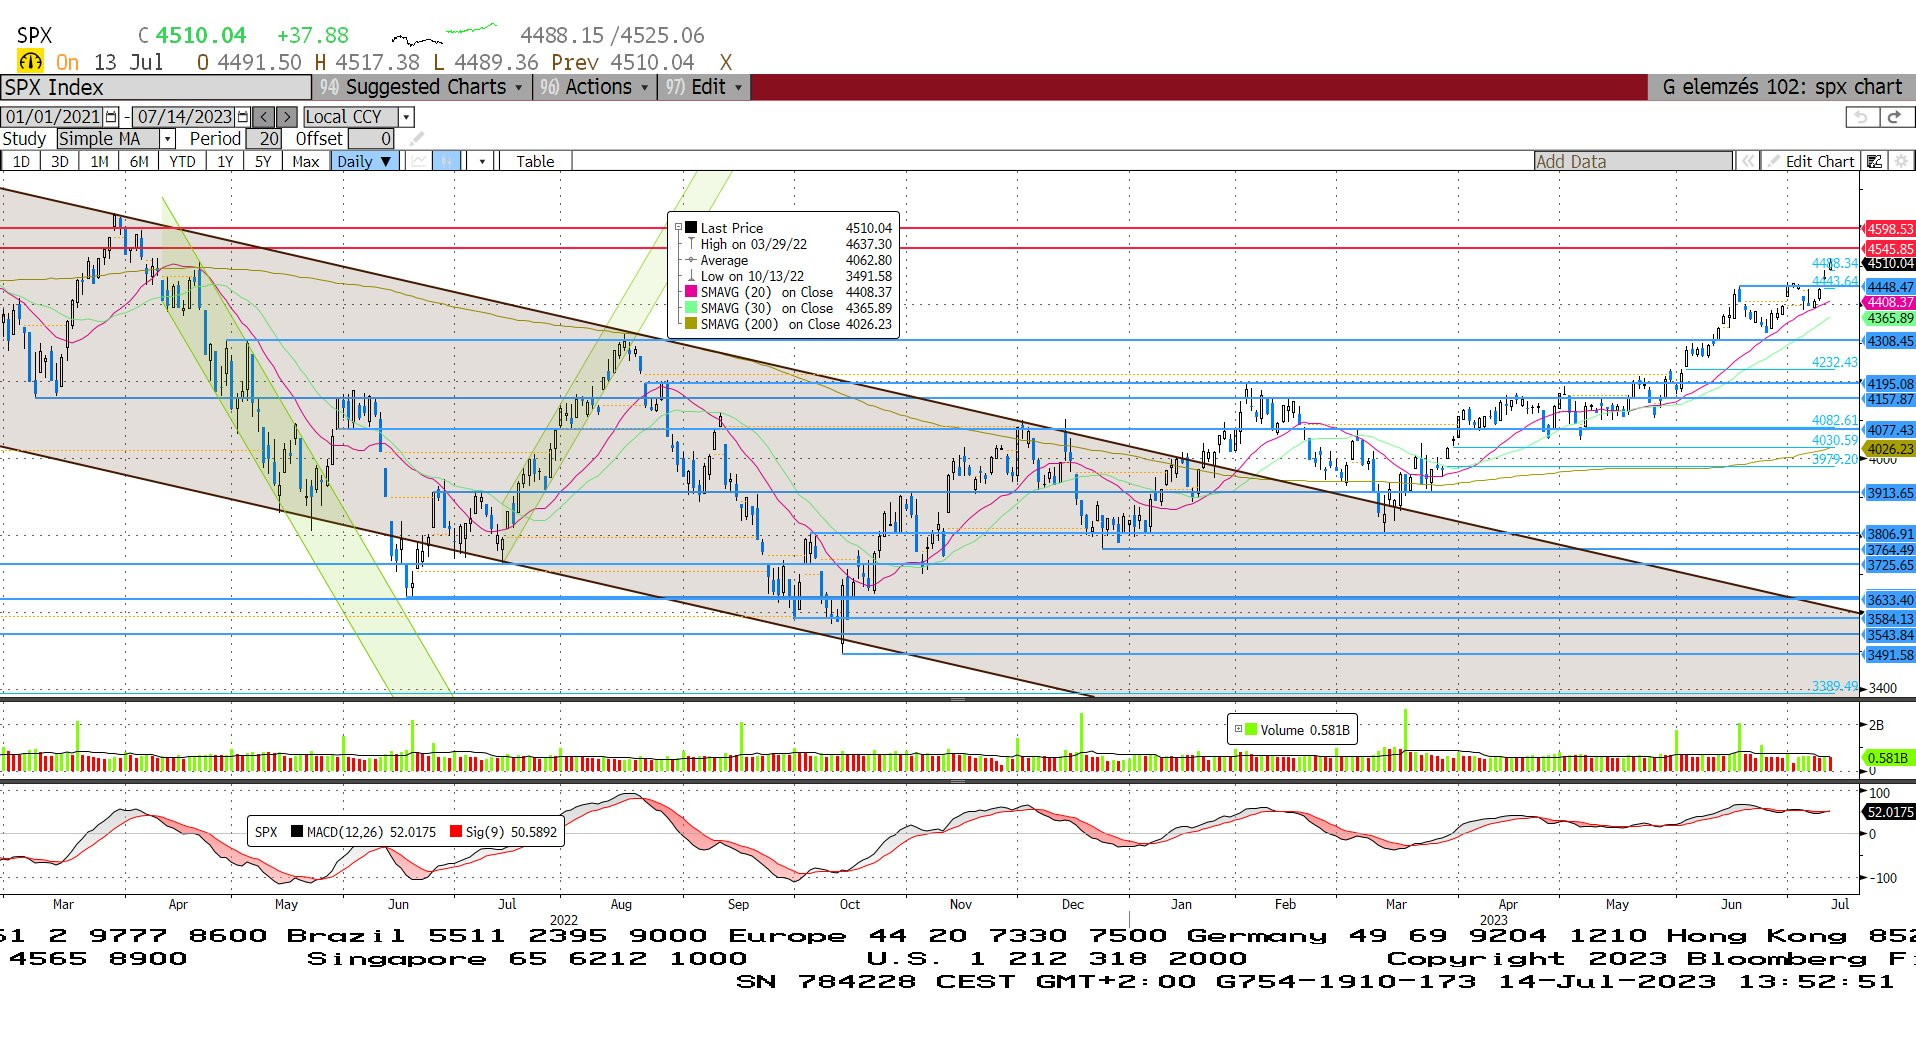The width and height of the screenshot is (1916, 1037).
Task: Open the end date calendar picker
Action: pyautogui.click(x=242, y=117)
